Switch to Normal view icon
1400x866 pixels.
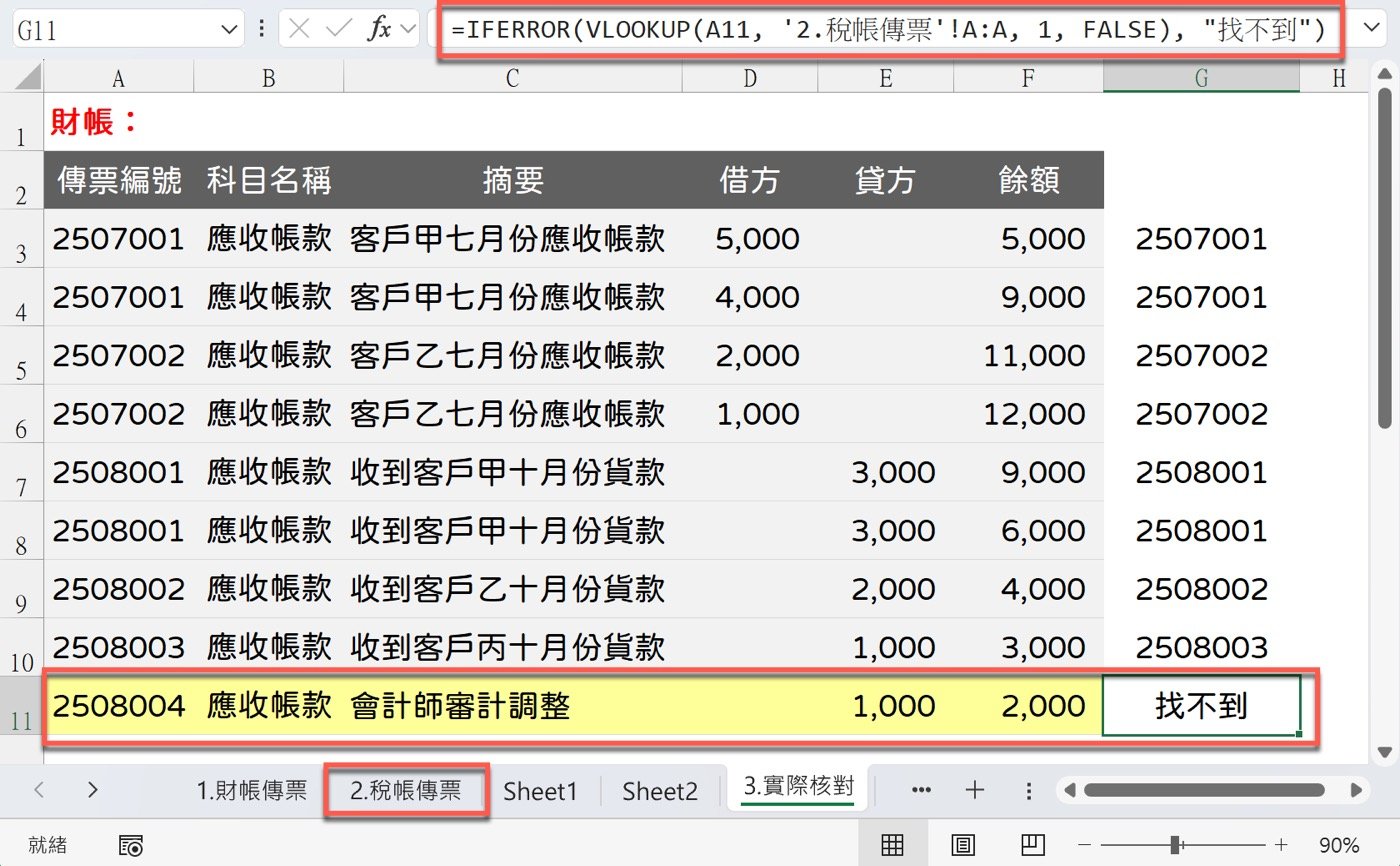click(893, 845)
